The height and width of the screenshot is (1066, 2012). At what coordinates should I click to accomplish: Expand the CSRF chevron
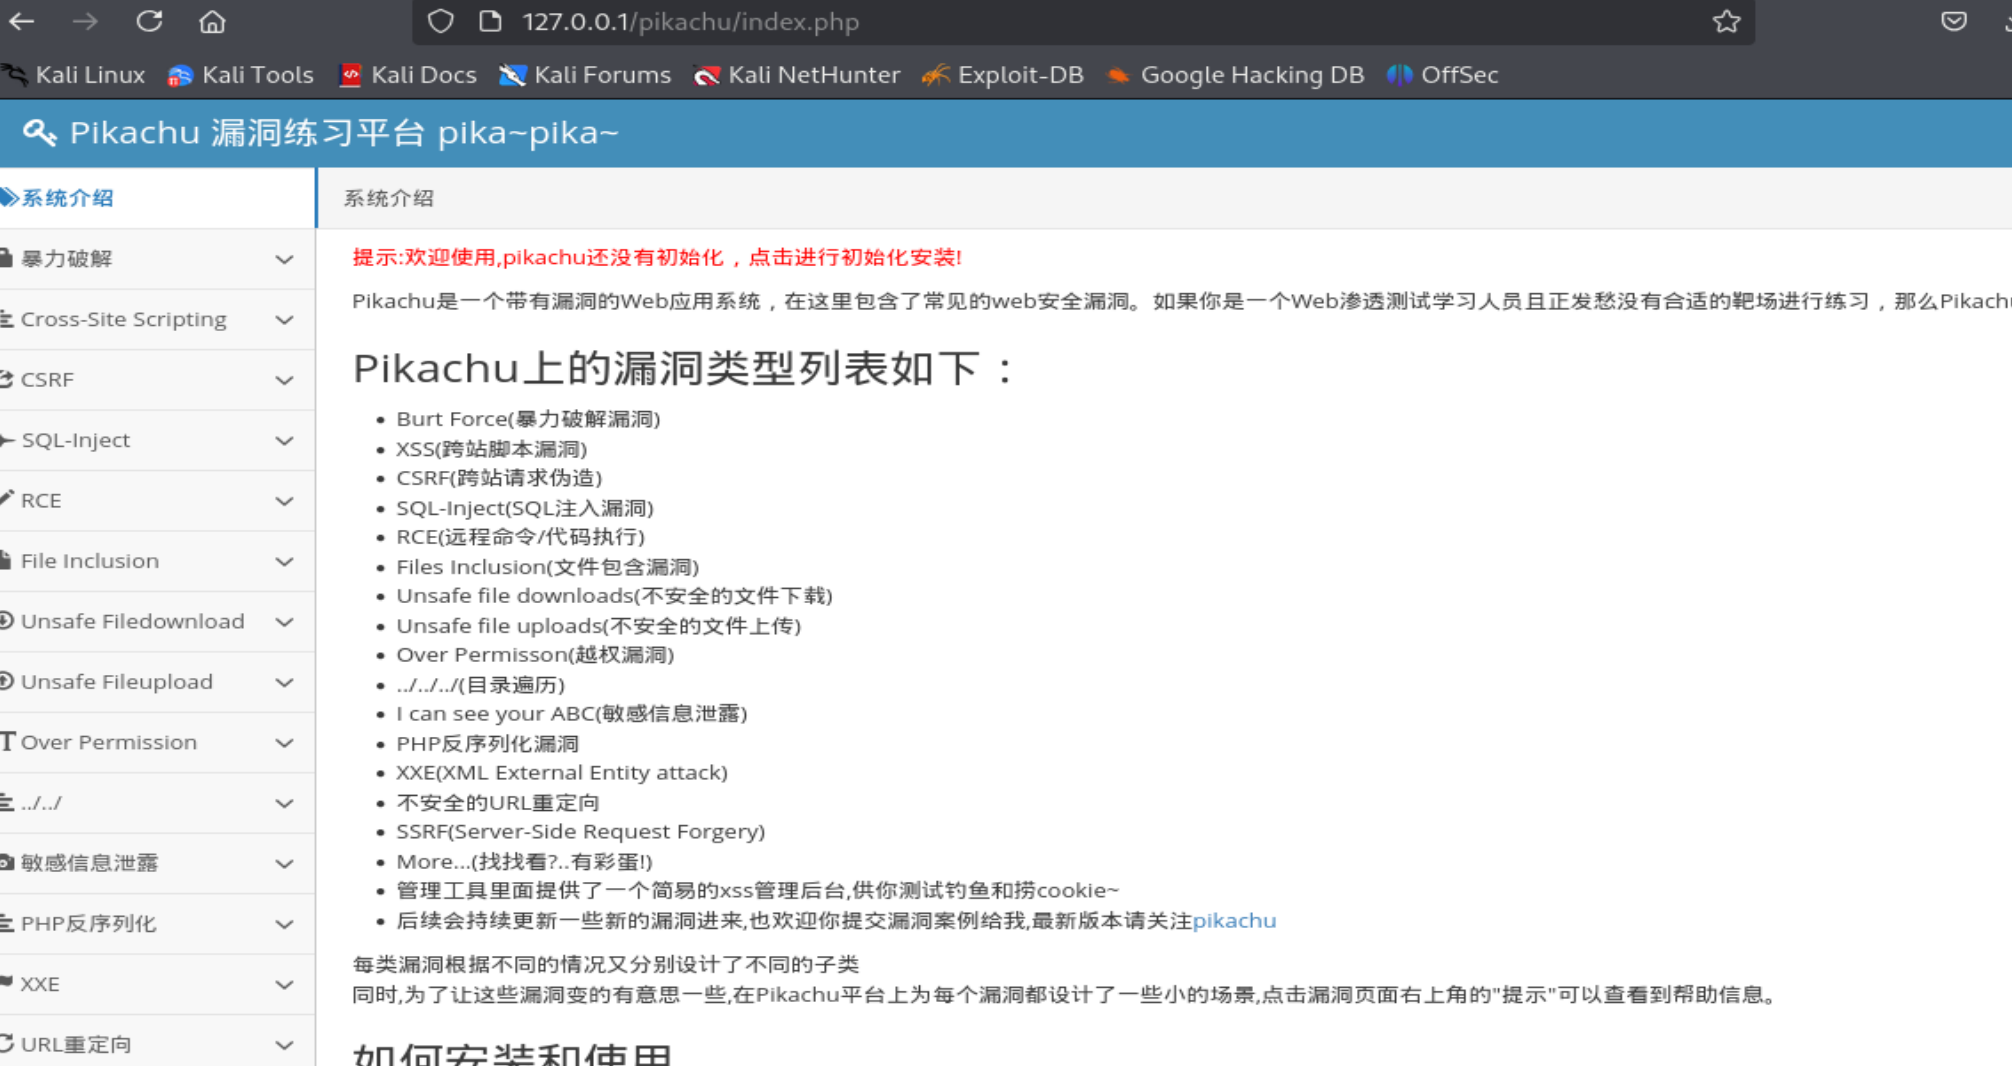tap(284, 381)
